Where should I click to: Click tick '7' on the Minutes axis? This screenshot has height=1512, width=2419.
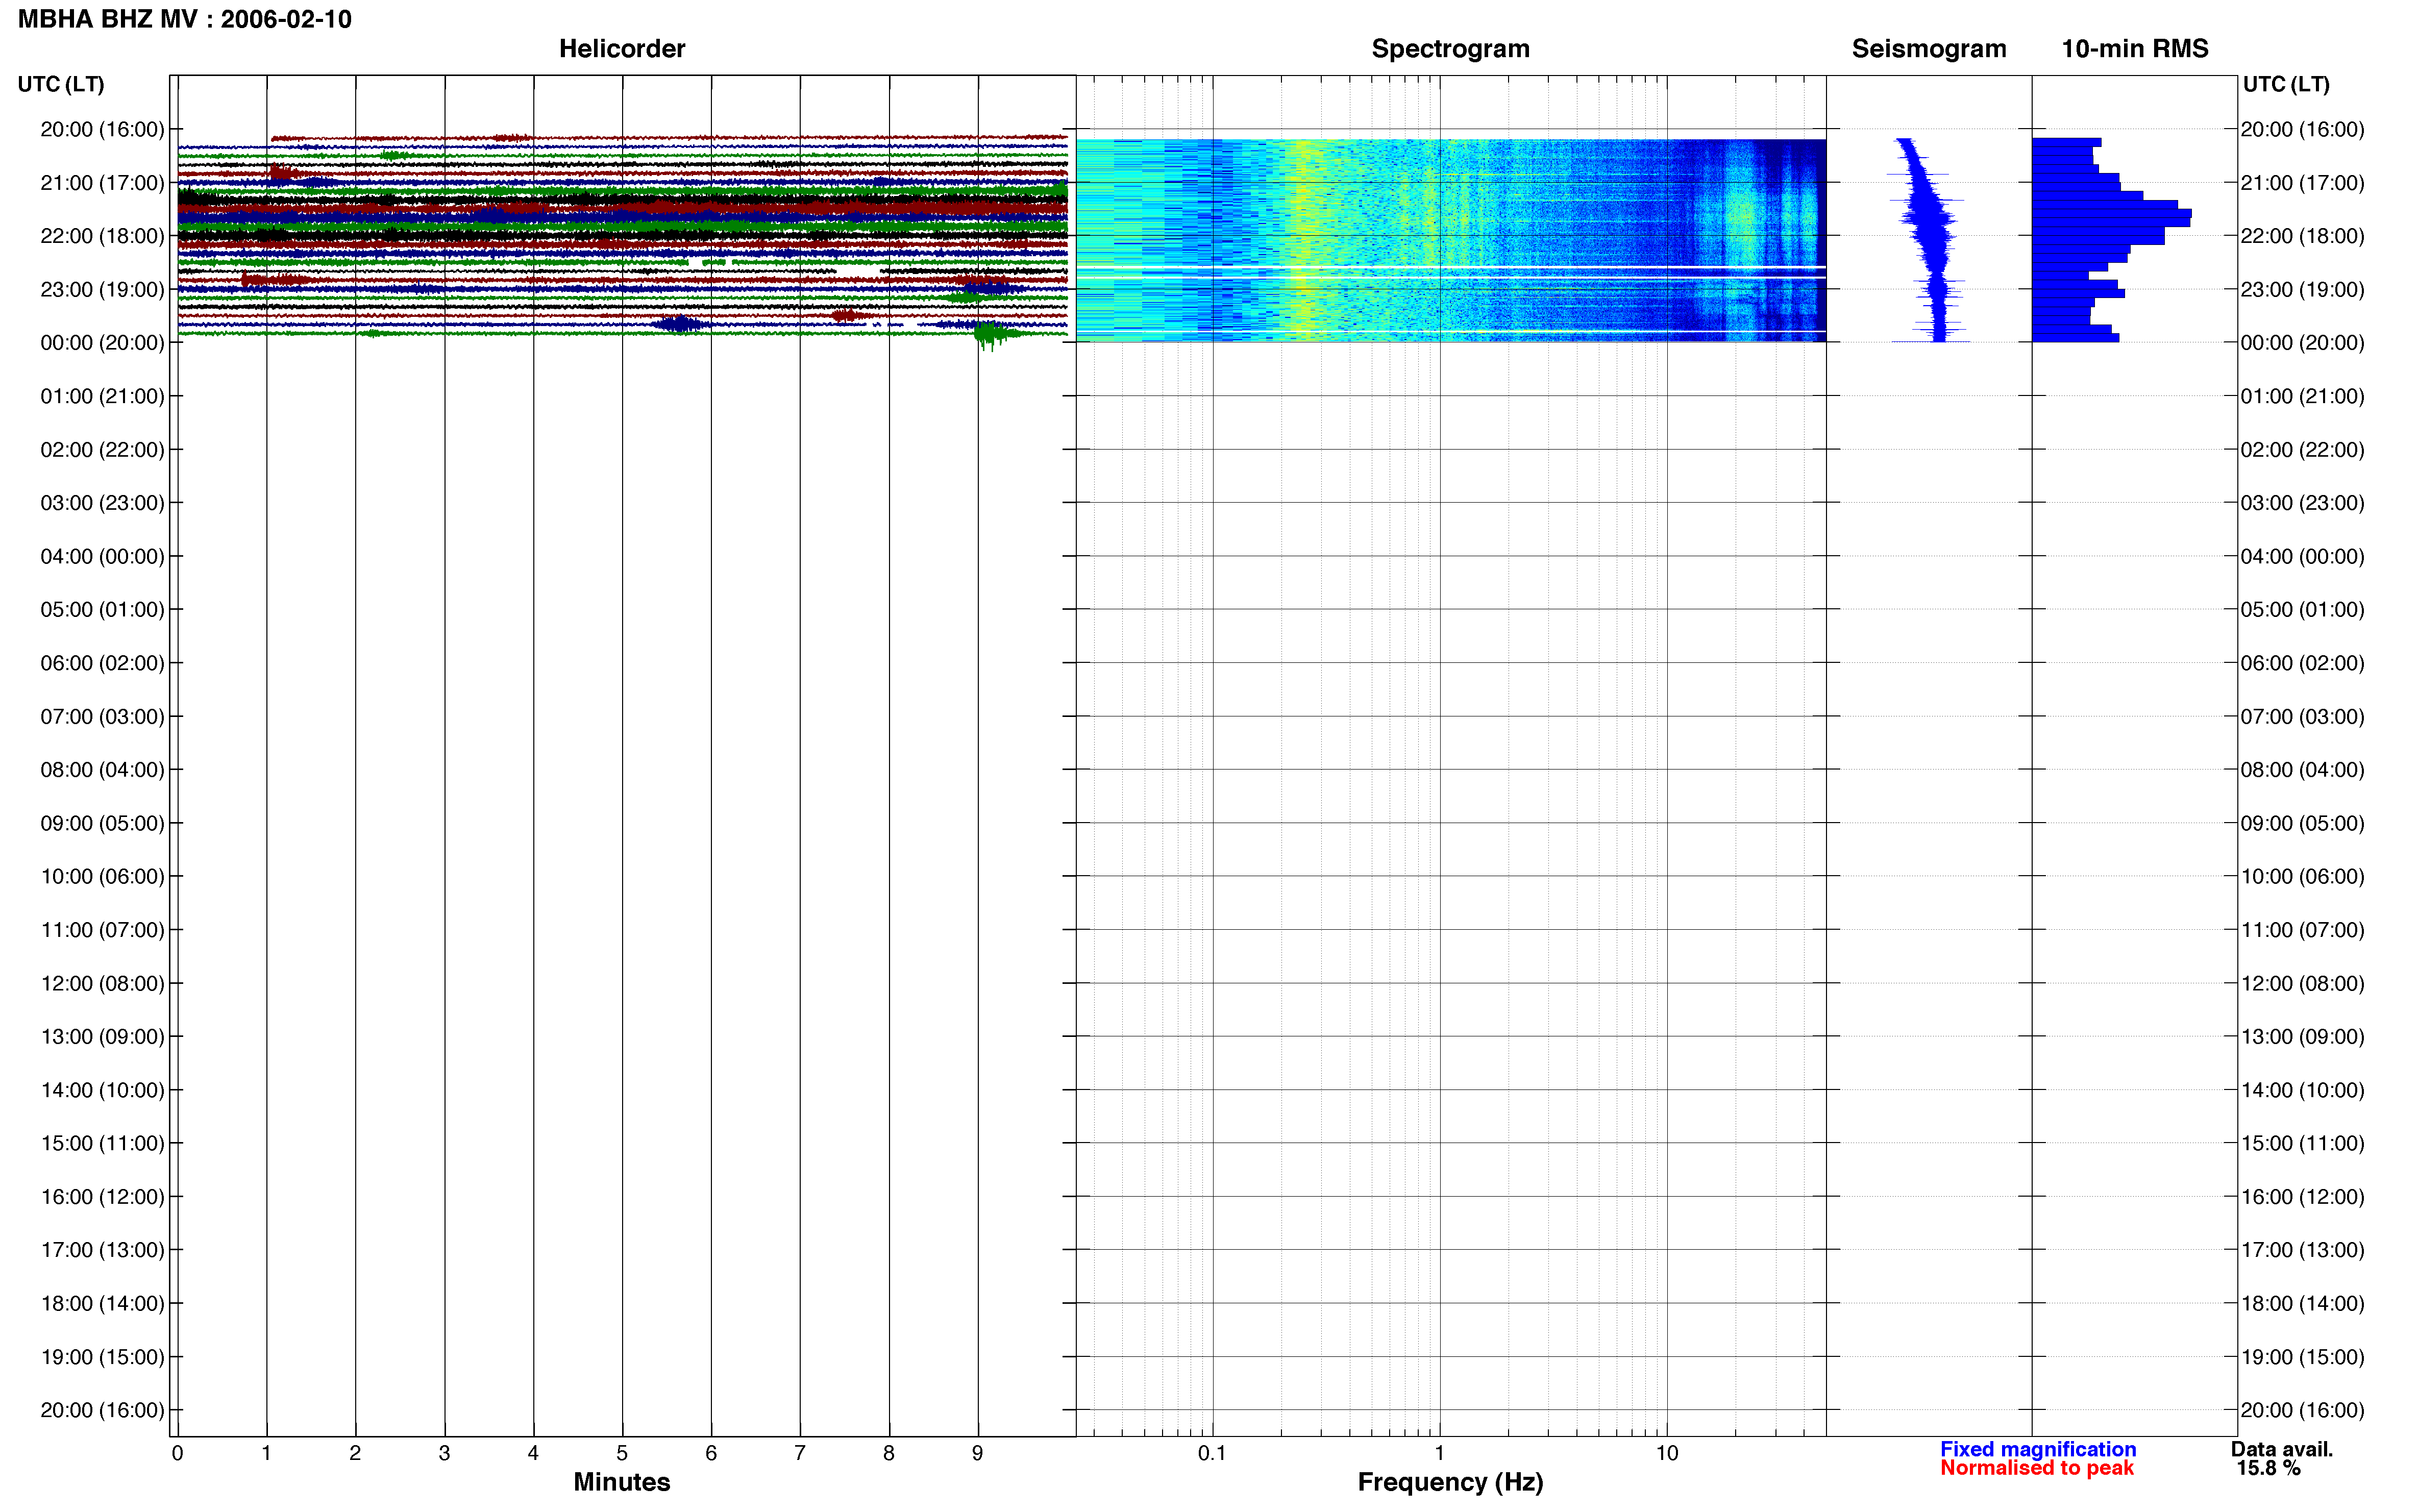pyautogui.click(x=800, y=1454)
